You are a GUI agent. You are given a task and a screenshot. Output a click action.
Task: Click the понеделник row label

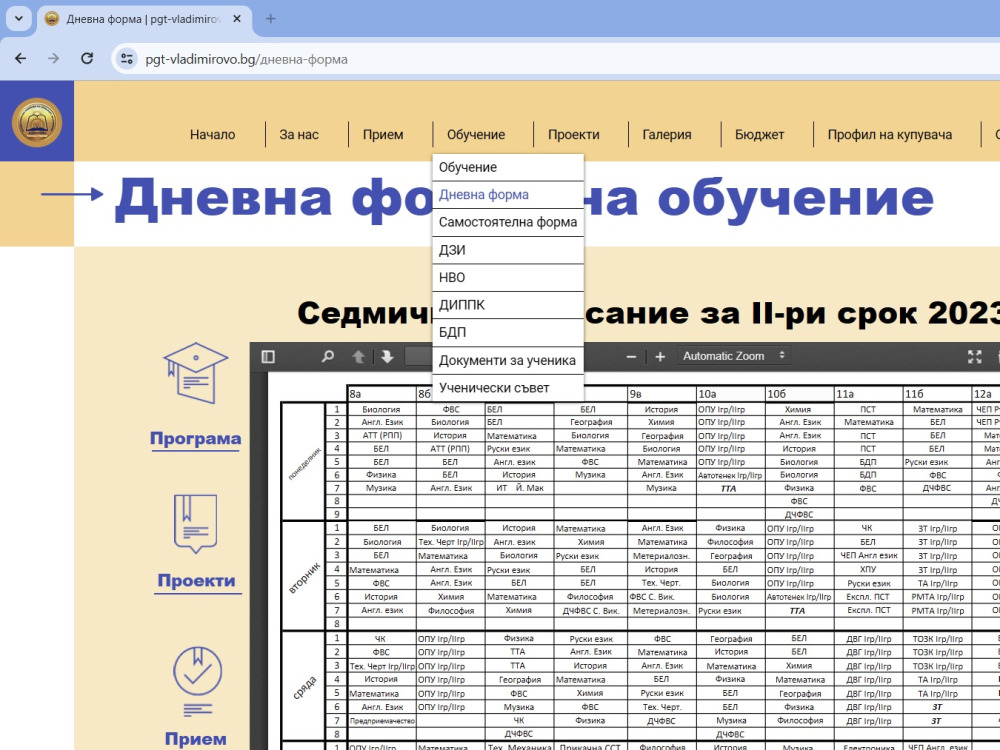[304, 462]
